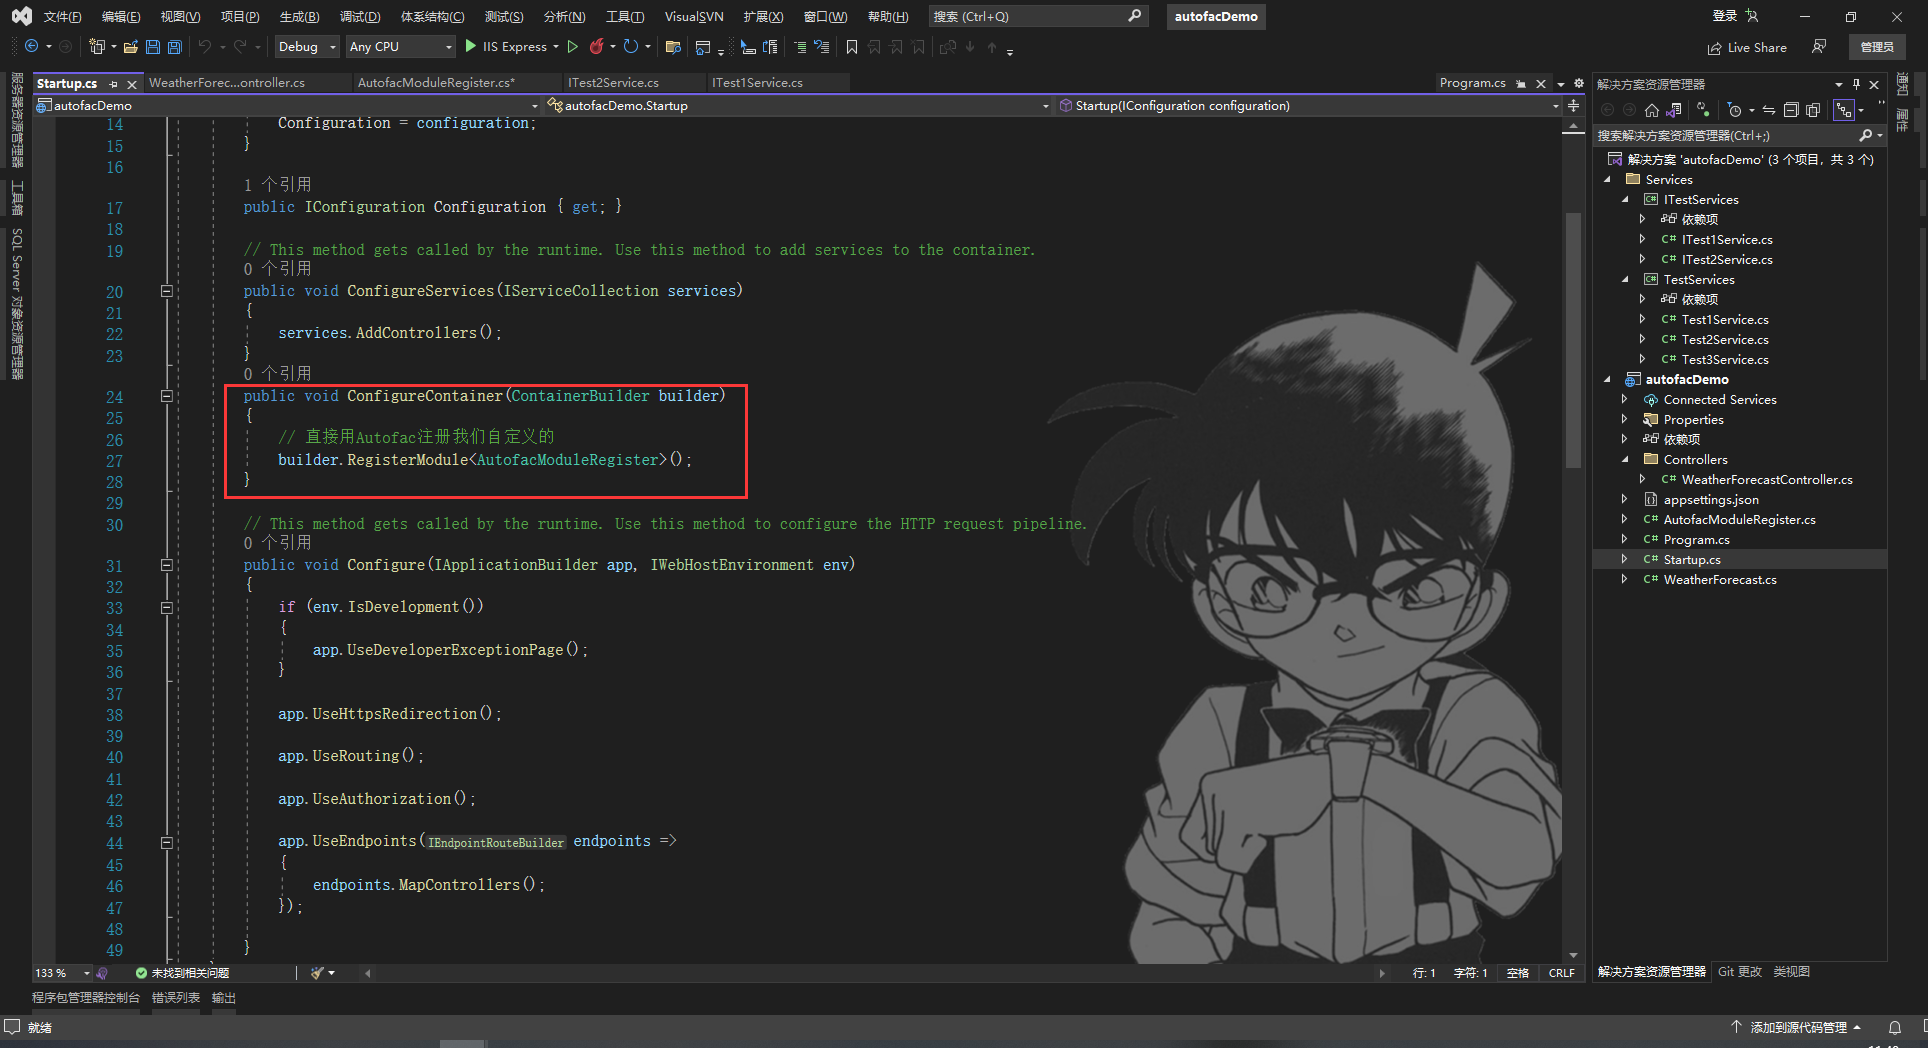Viewport: 1928px width, 1048px height.
Task: Click the Live Share button
Action: tap(1747, 47)
